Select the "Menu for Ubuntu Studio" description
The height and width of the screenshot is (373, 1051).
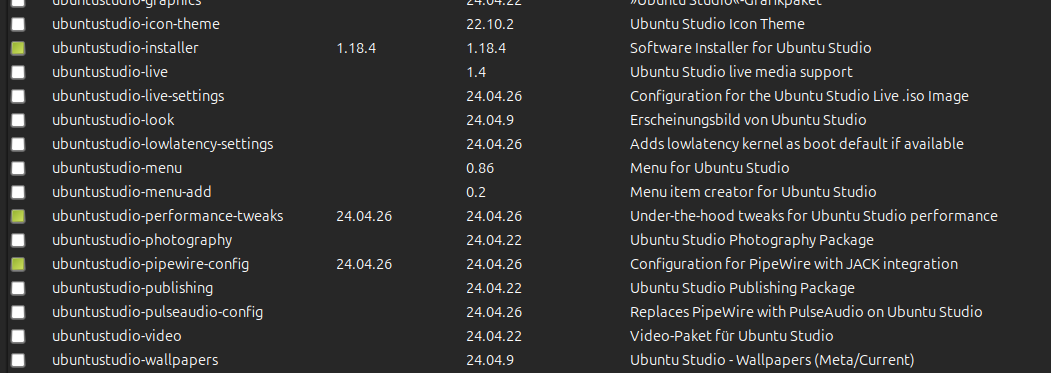point(710,168)
